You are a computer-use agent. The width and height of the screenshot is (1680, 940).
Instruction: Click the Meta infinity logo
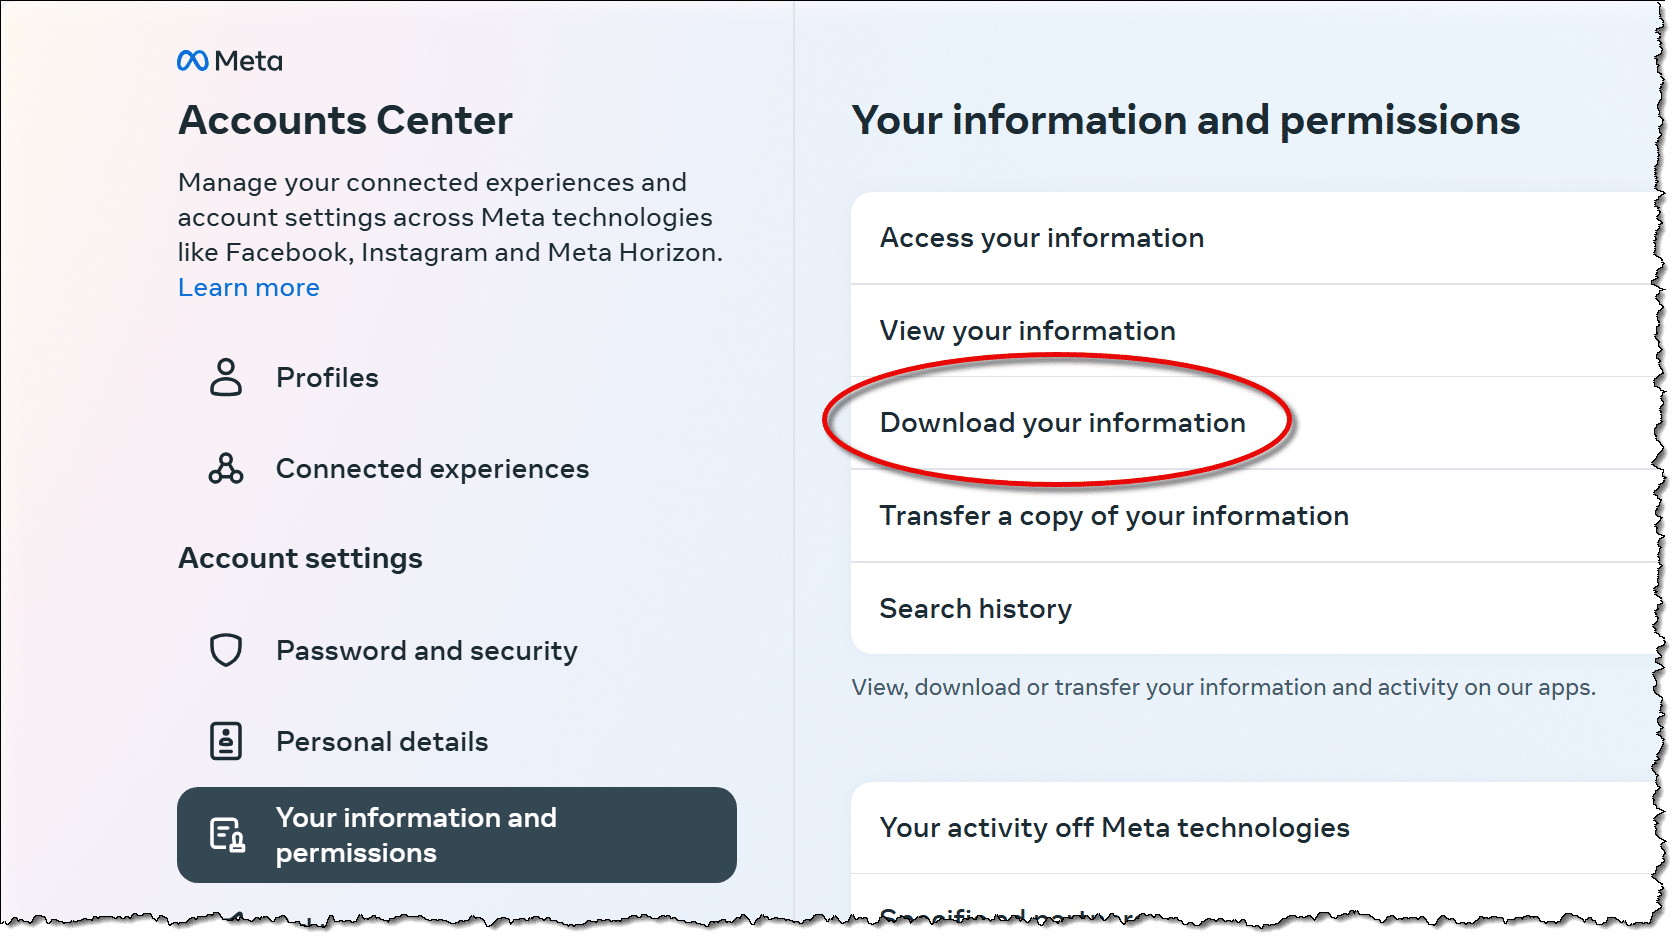pyautogui.click(x=192, y=61)
